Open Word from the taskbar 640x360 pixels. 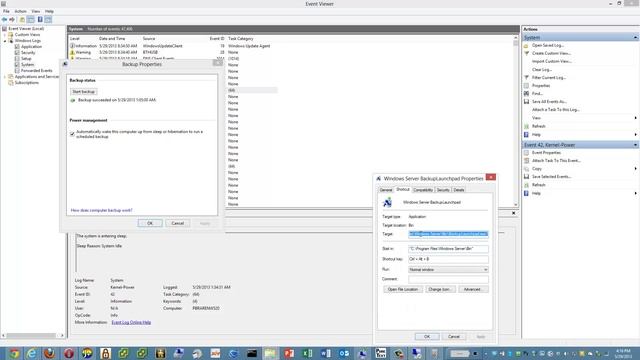point(326,353)
